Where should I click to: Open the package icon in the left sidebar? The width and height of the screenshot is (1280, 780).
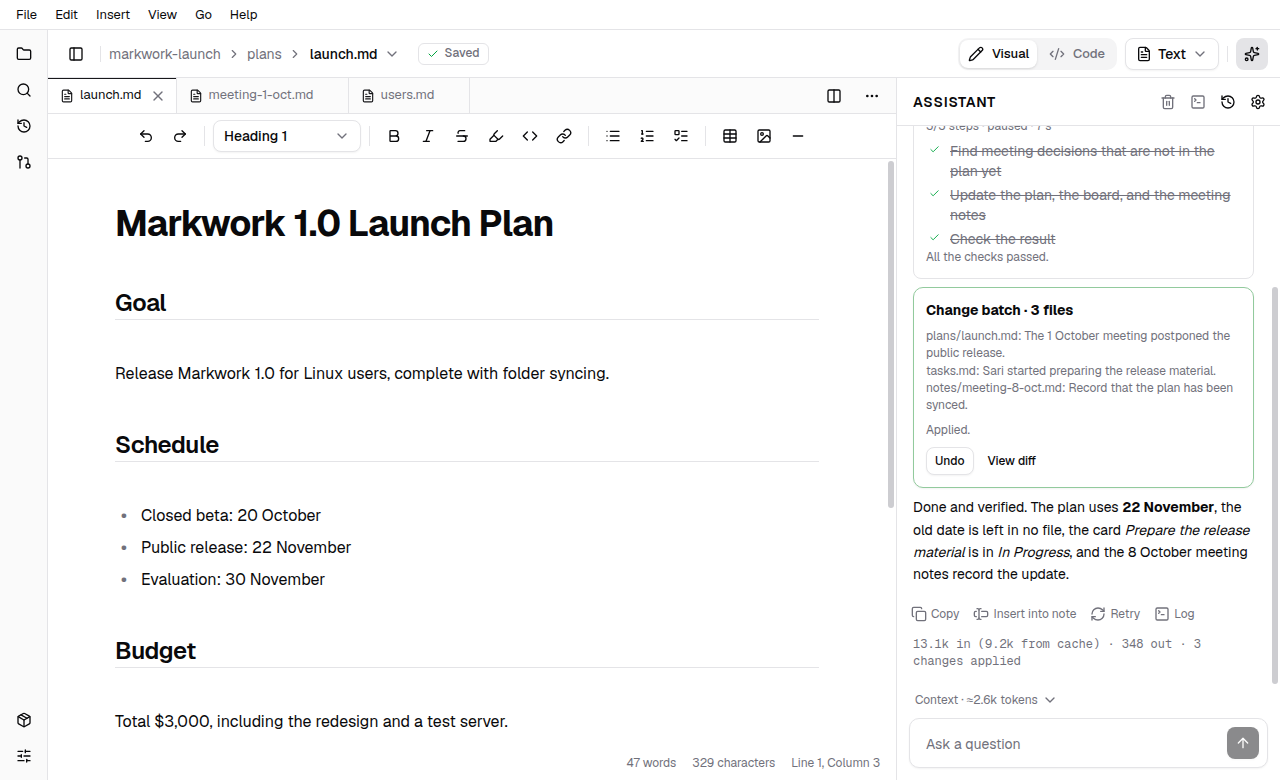[x=24, y=720]
